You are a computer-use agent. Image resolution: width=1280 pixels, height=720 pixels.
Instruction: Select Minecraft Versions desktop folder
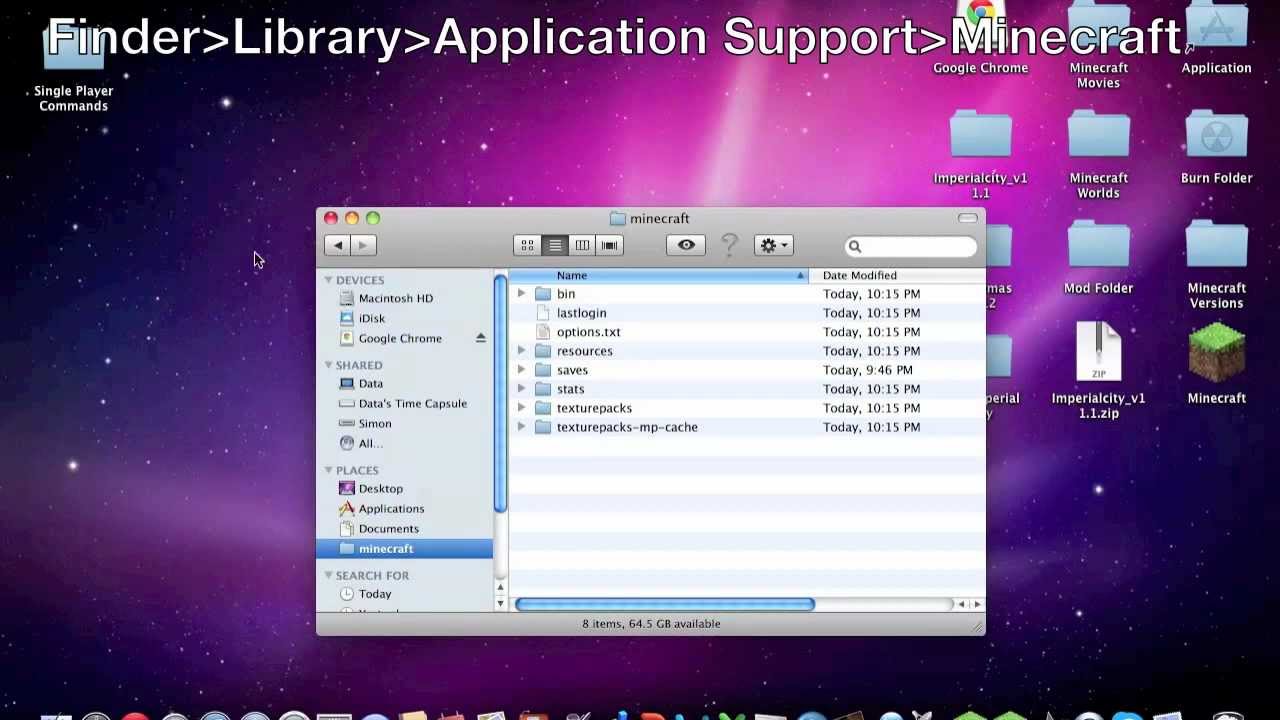(1216, 265)
